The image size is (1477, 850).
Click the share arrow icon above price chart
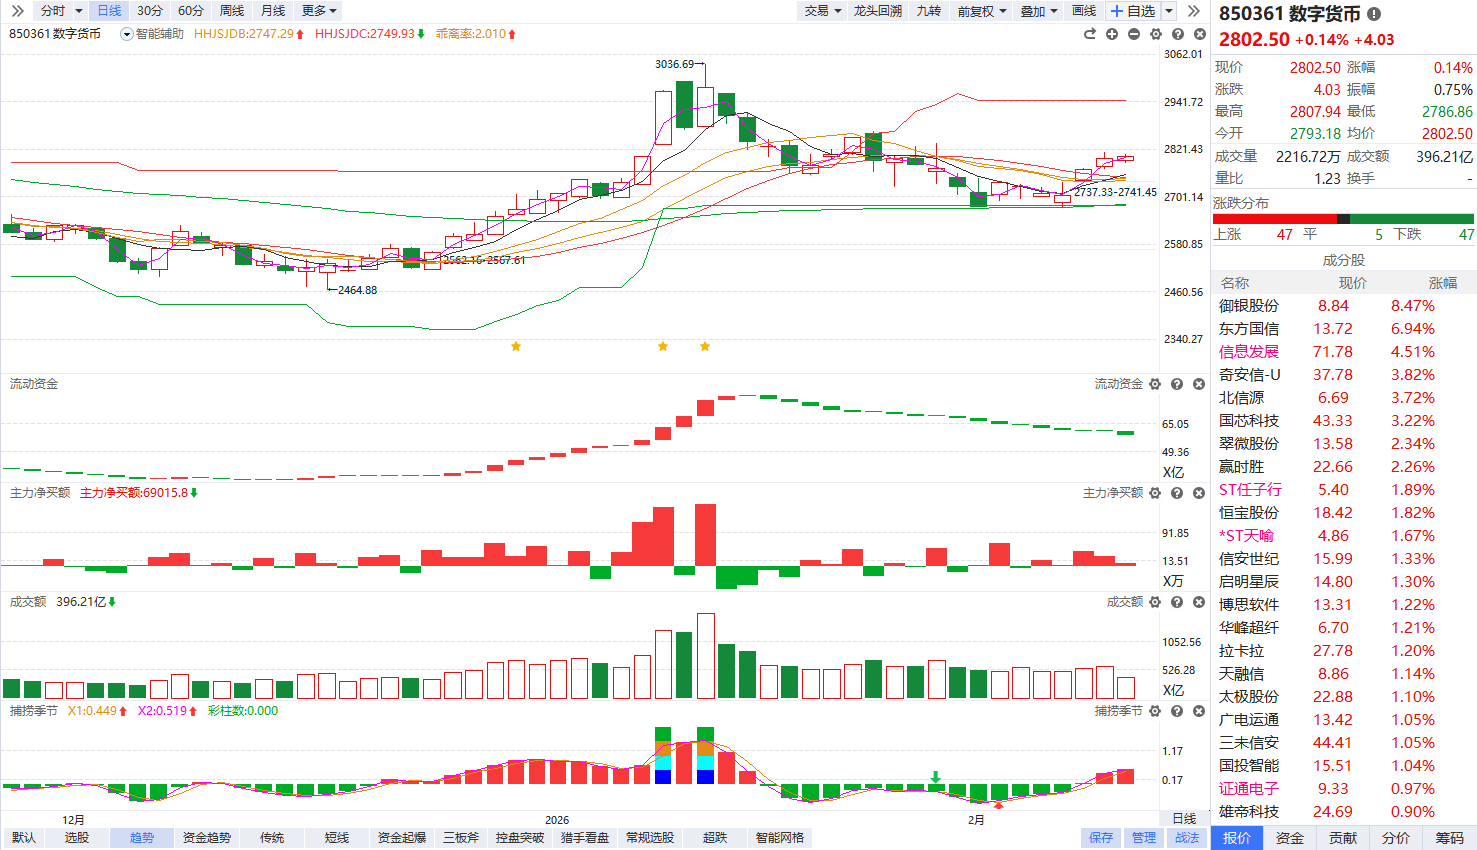[x=1090, y=34]
